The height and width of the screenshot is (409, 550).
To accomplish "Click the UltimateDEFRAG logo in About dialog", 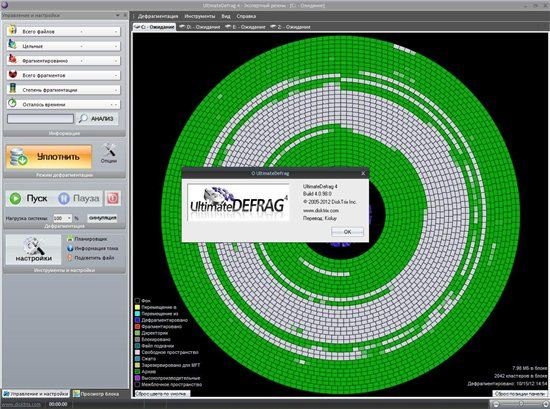I will tap(239, 202).
